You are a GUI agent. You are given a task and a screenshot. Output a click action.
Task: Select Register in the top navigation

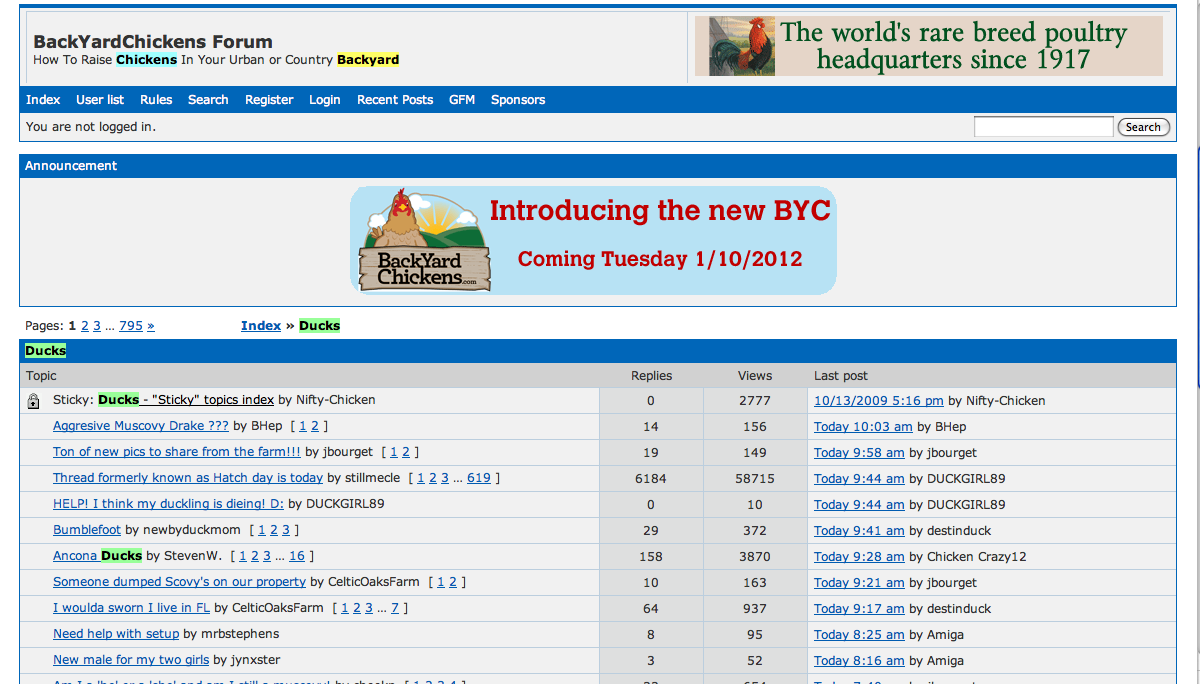(269, 100)
